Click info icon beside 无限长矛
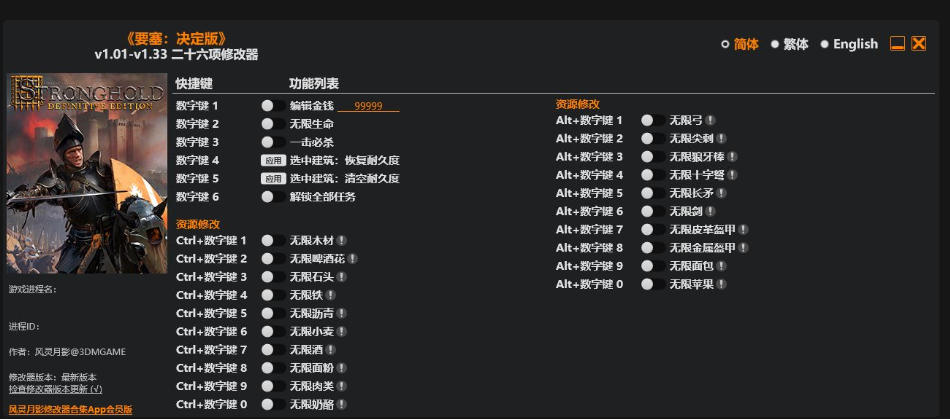This screenshot has width=950, height=419. [721, 193]
